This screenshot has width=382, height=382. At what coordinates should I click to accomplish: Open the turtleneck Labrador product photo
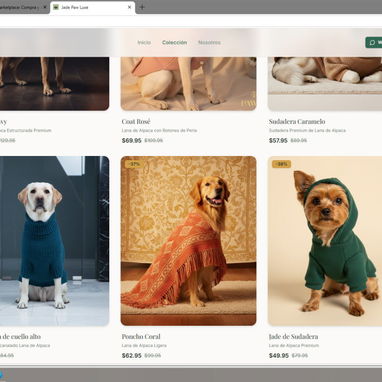54,241
